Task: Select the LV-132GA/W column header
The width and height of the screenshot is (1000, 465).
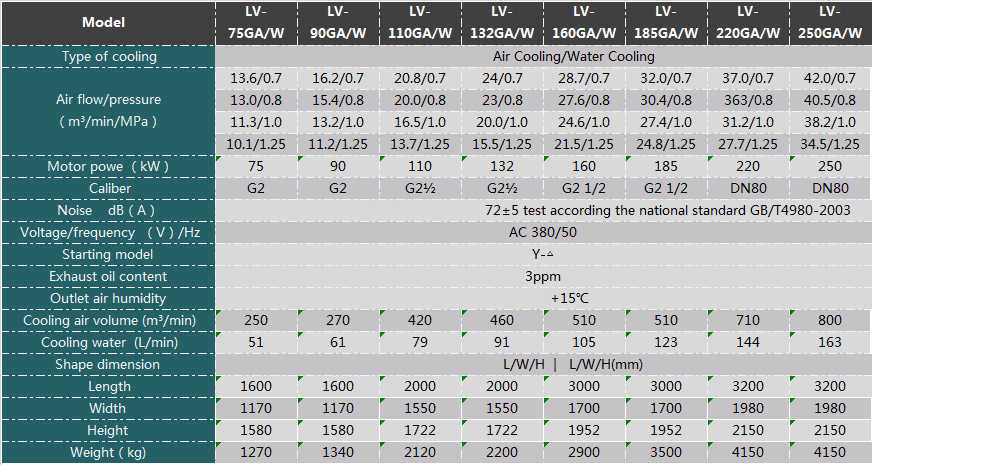Action: [x=502, y=23]
